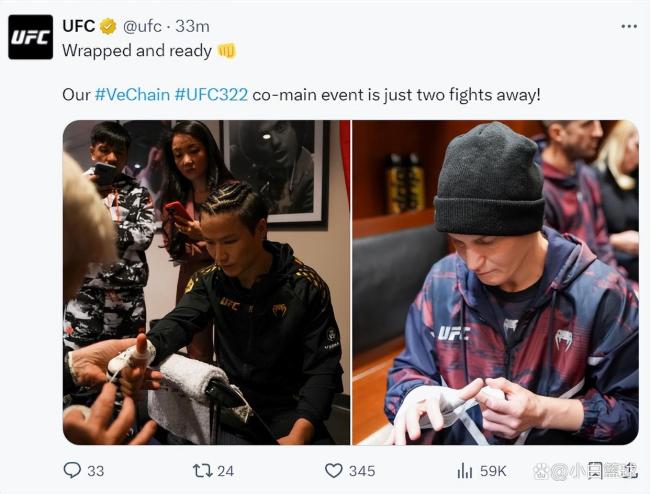Click the reply speech bubble icon

(x=72, y=470)
